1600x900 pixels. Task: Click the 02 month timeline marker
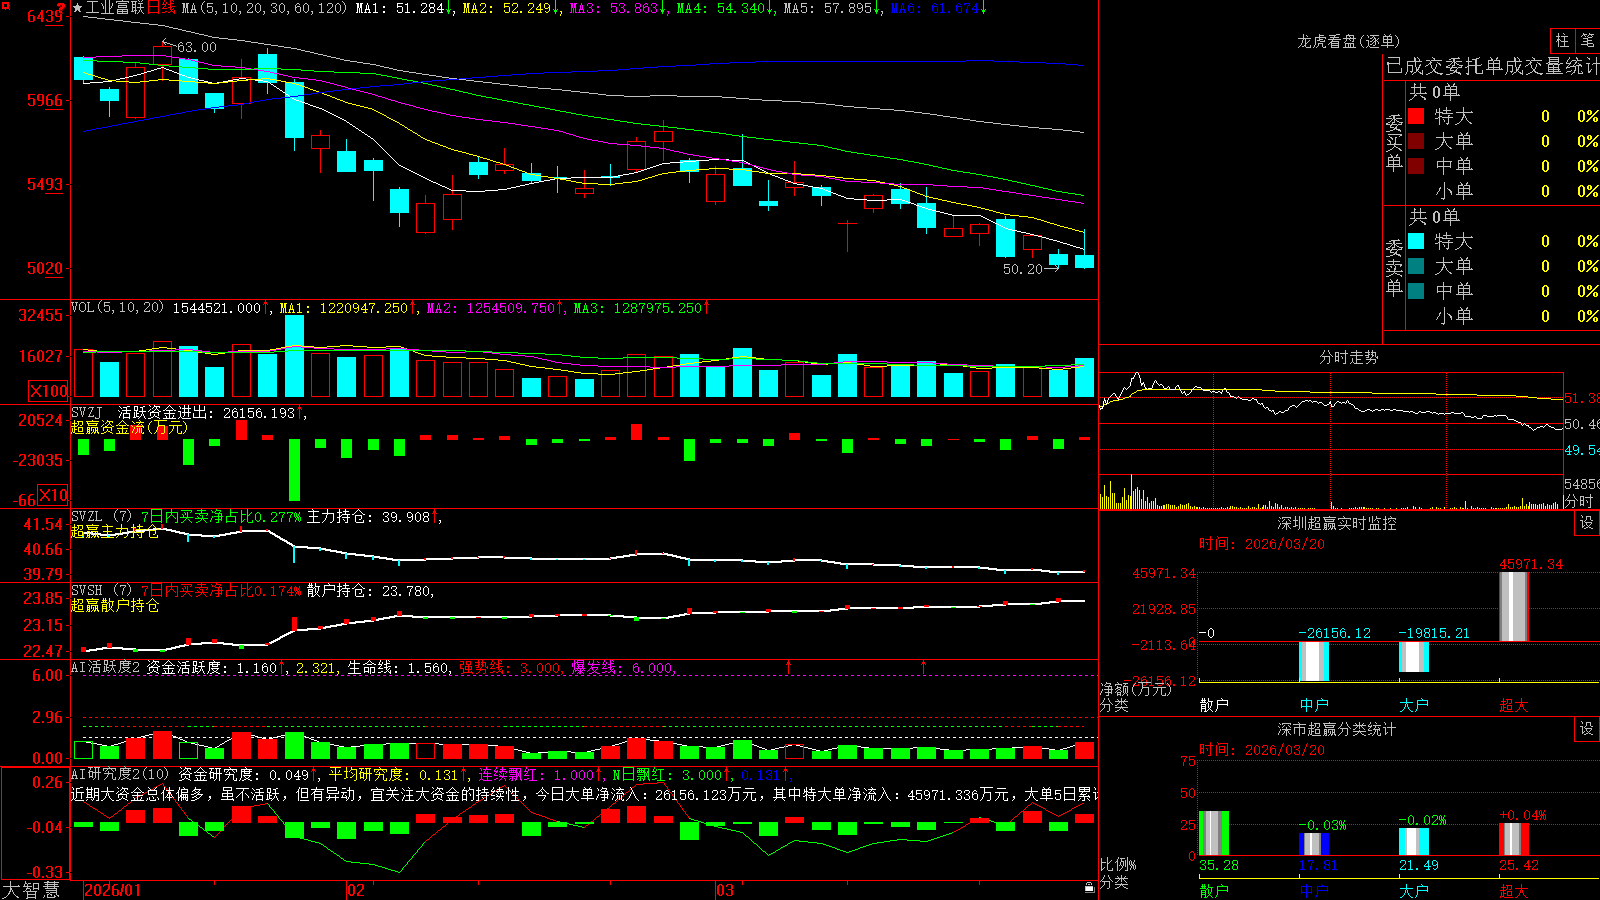[x=356, y=890]
